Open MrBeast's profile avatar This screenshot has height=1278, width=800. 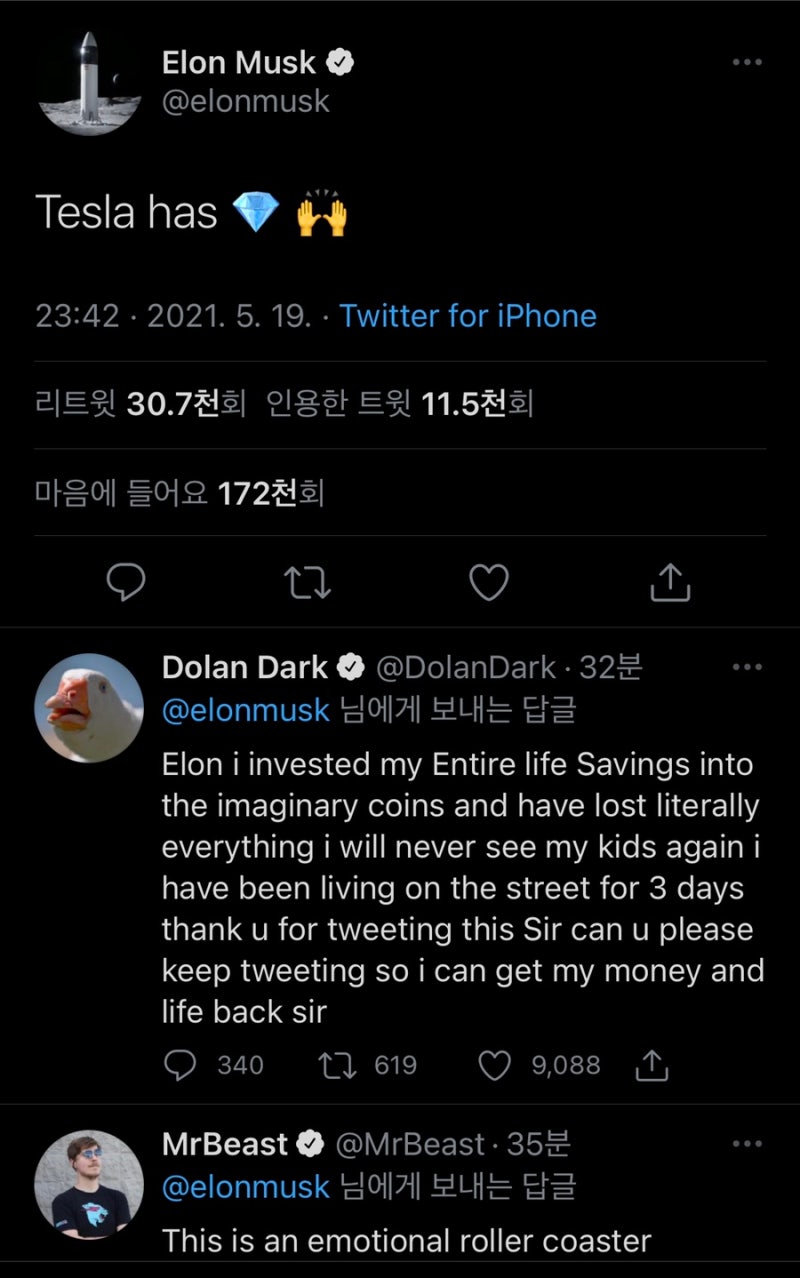click(x=88, y=1185)
